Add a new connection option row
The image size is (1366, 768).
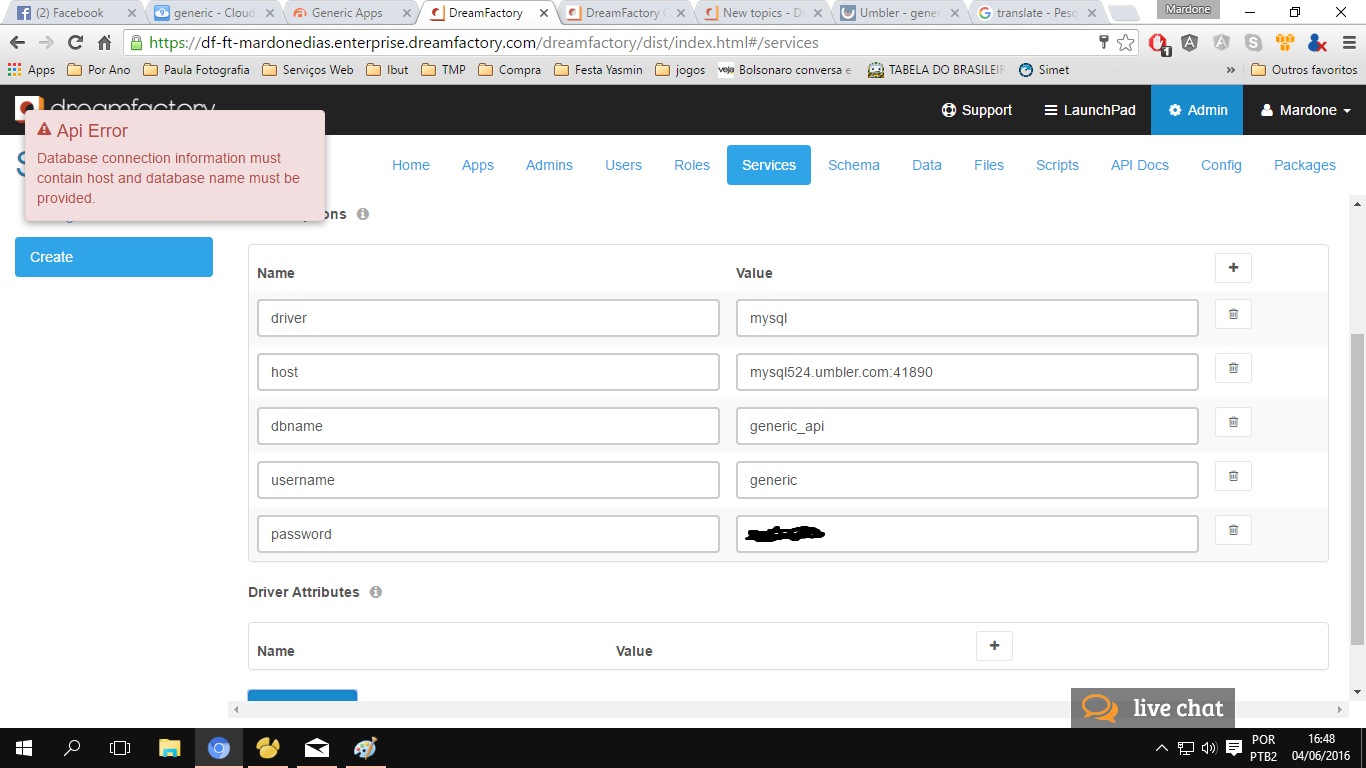click(x=1233, y=268)
